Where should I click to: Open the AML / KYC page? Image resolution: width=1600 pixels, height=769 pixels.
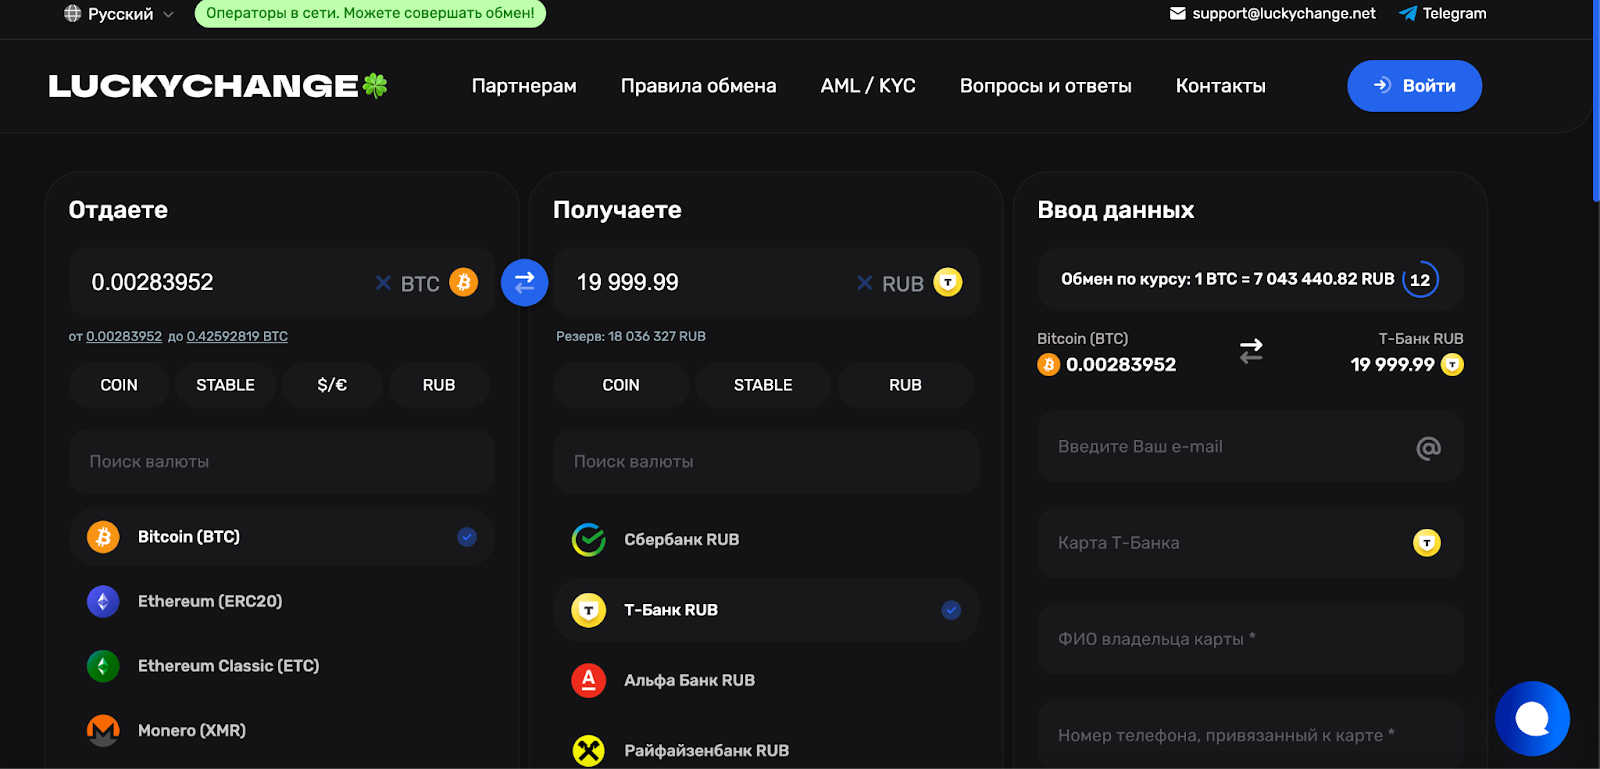tap(868, 86)
